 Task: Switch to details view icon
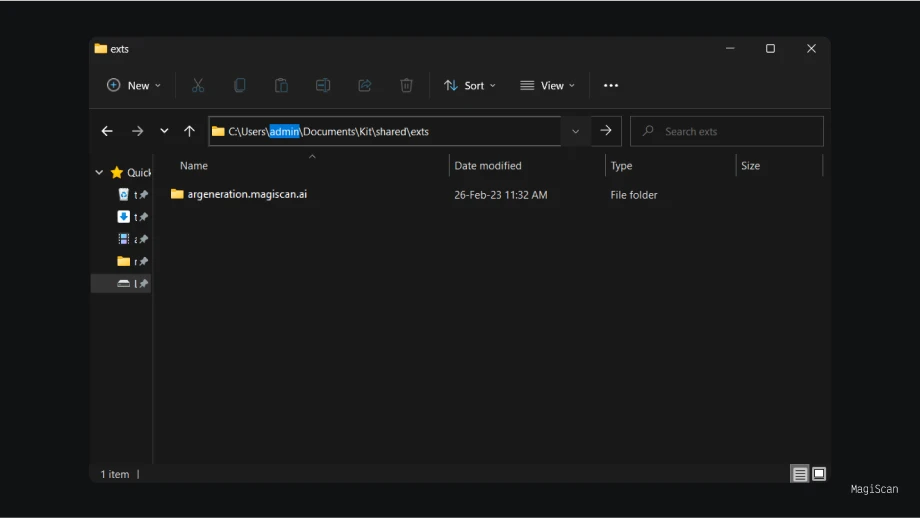pyautogui.click(x=799, y=474)
